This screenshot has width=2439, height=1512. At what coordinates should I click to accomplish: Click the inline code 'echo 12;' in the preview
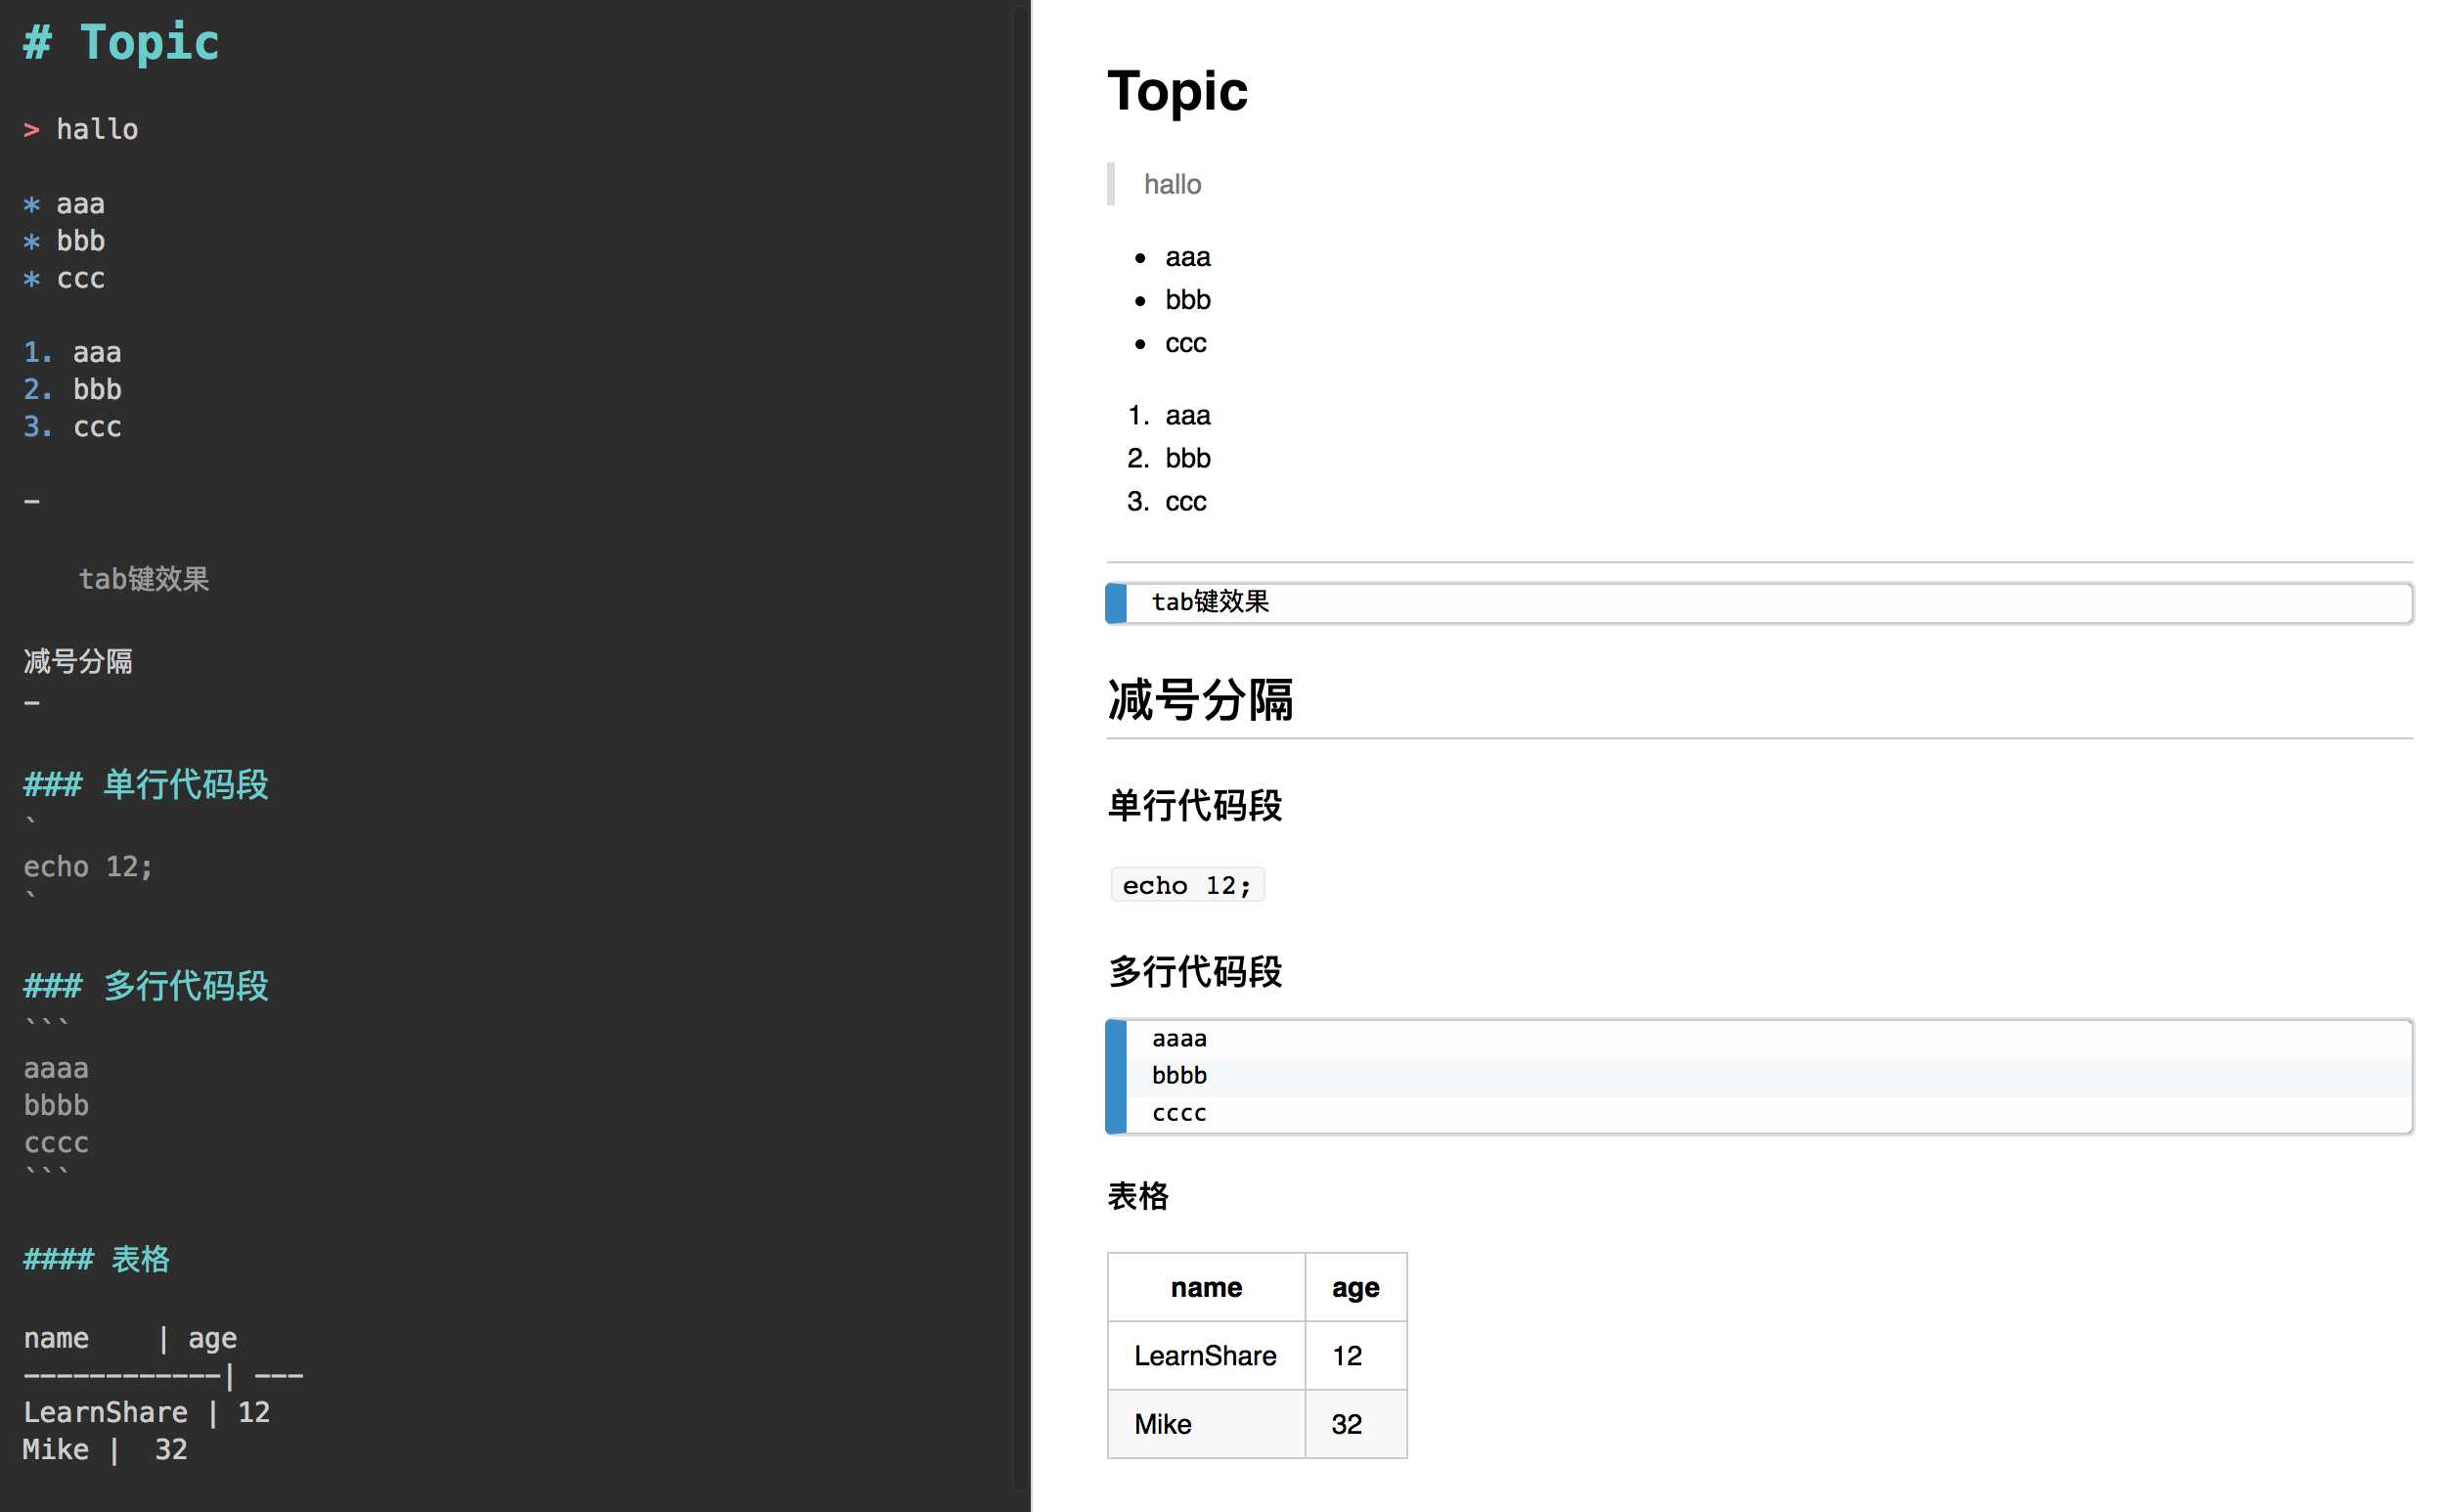coord(1187,885)
